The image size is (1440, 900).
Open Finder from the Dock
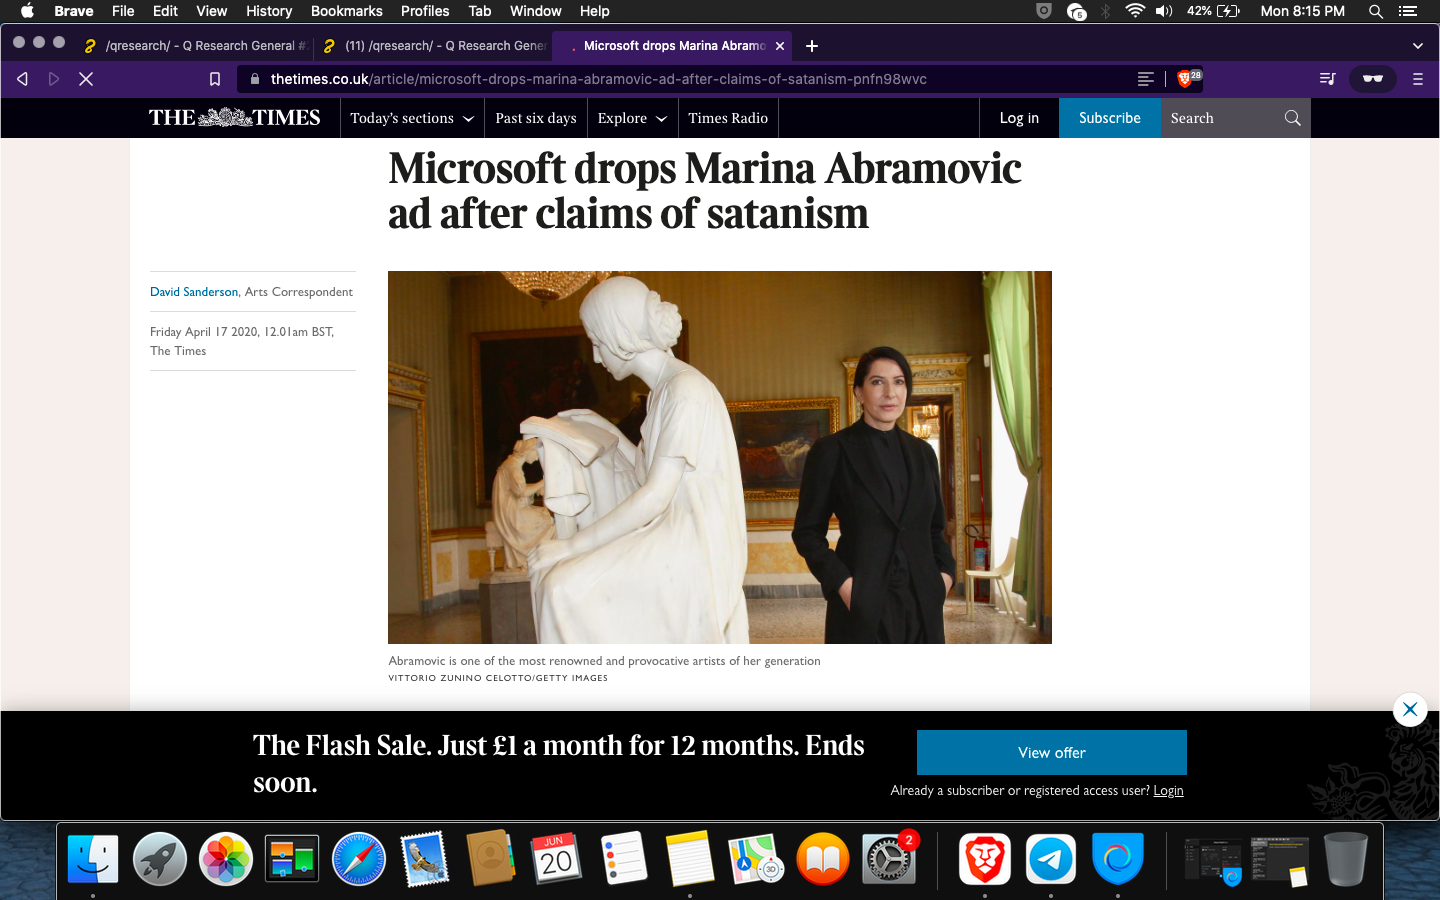coord(93,859)
